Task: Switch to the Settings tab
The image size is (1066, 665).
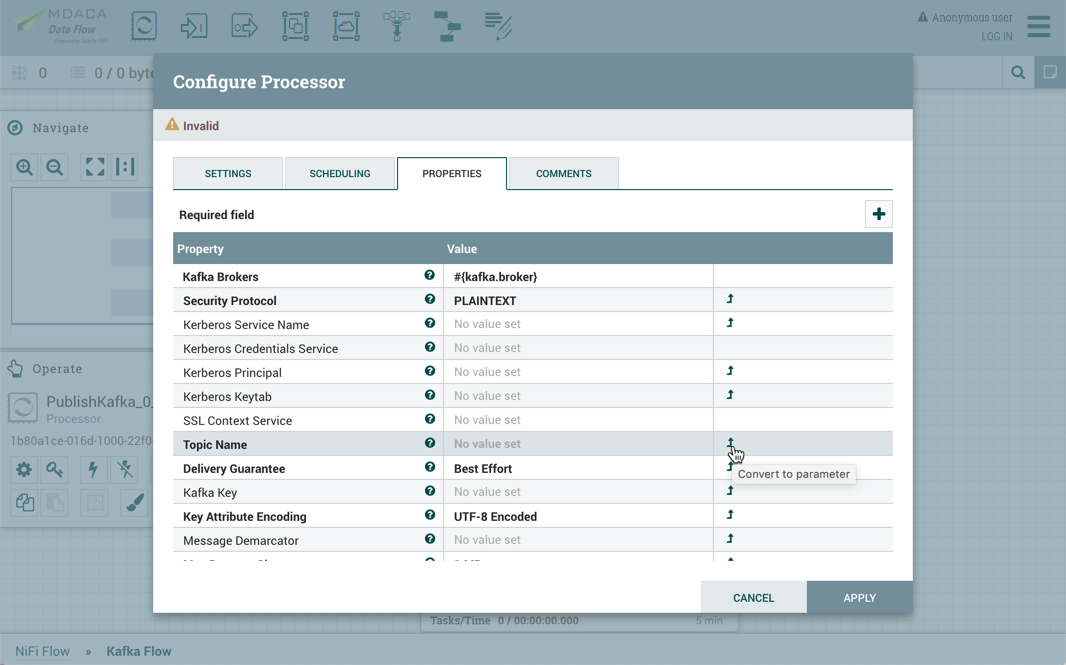Action: [x=228, y=174]
